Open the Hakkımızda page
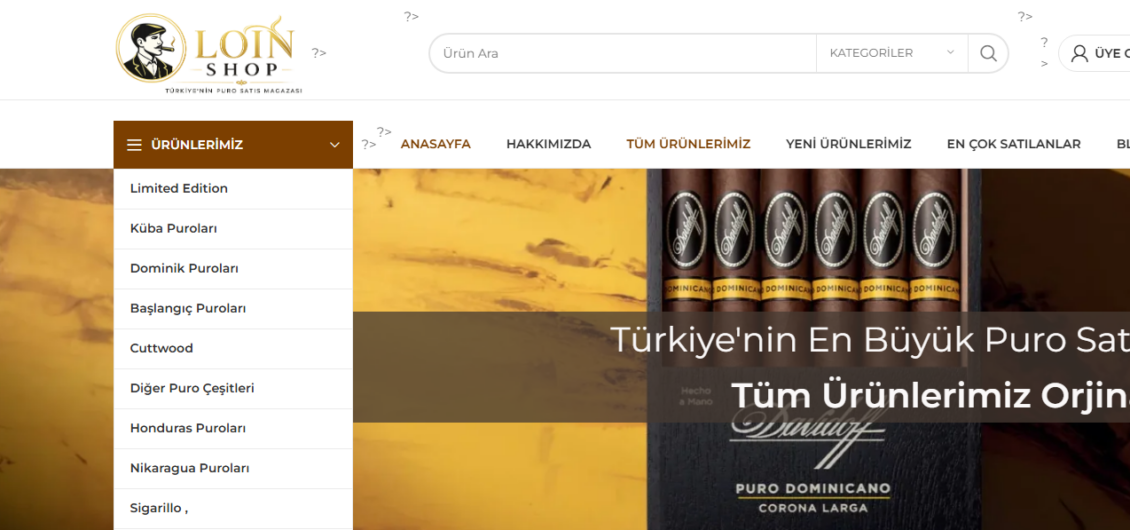1130x530 pixels. tap(548, 144)
